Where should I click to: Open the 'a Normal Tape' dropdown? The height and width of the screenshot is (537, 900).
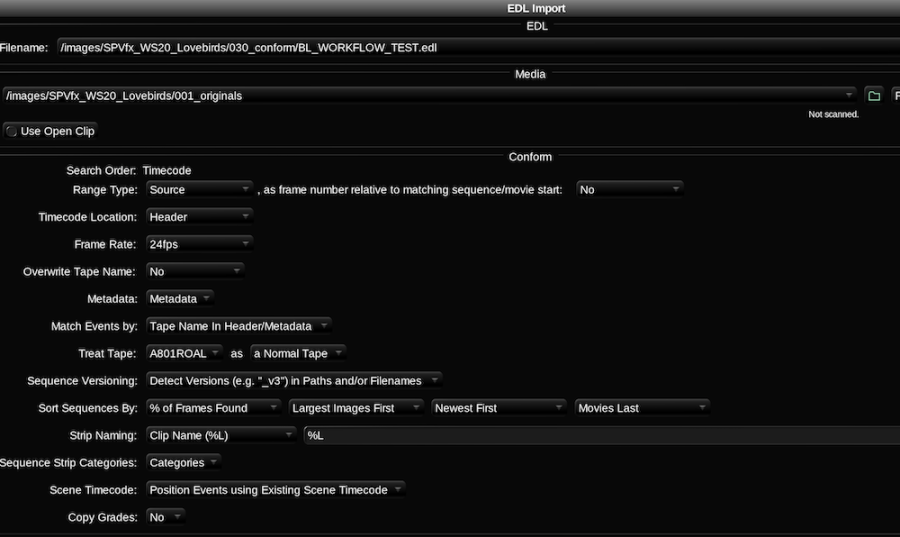click(298, 353)
